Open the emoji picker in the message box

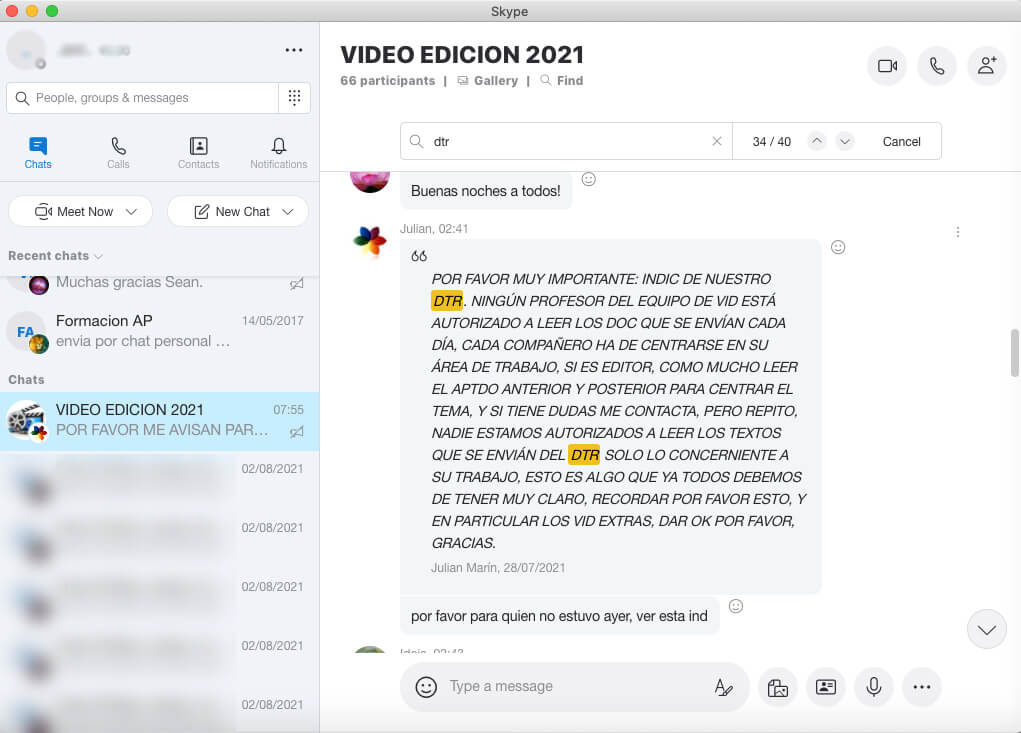point(426,687)
